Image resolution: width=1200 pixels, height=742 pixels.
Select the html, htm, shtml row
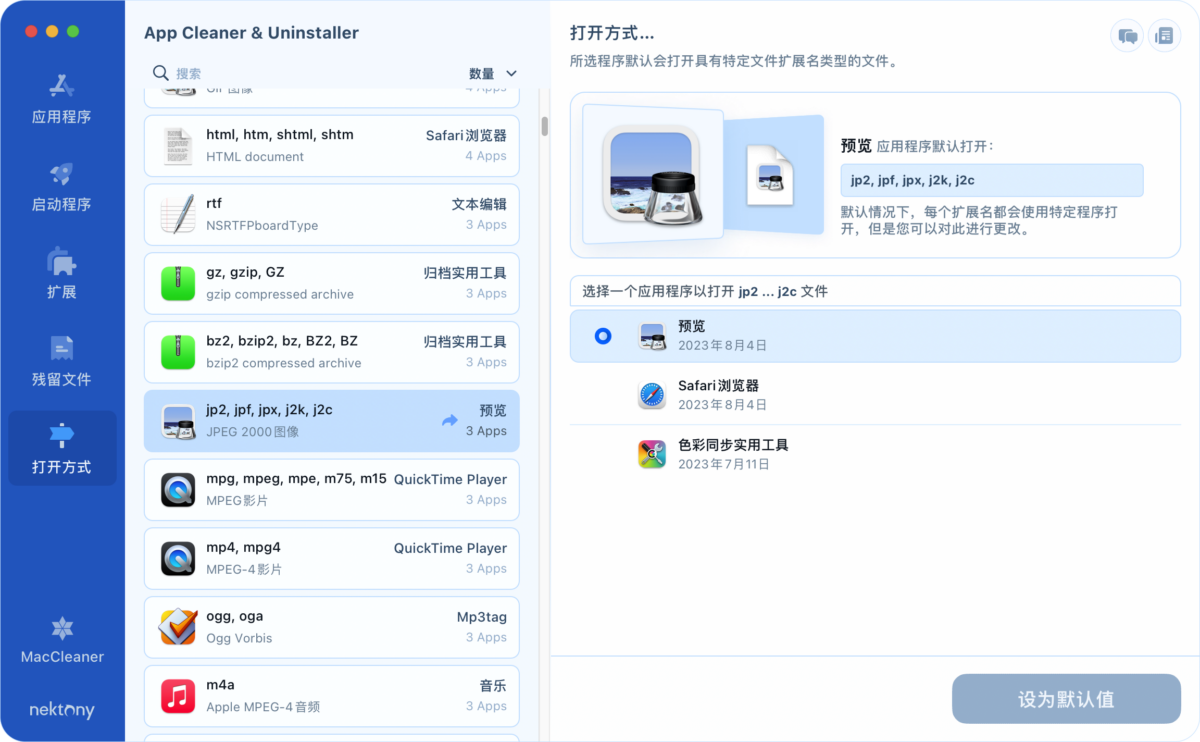332,146
